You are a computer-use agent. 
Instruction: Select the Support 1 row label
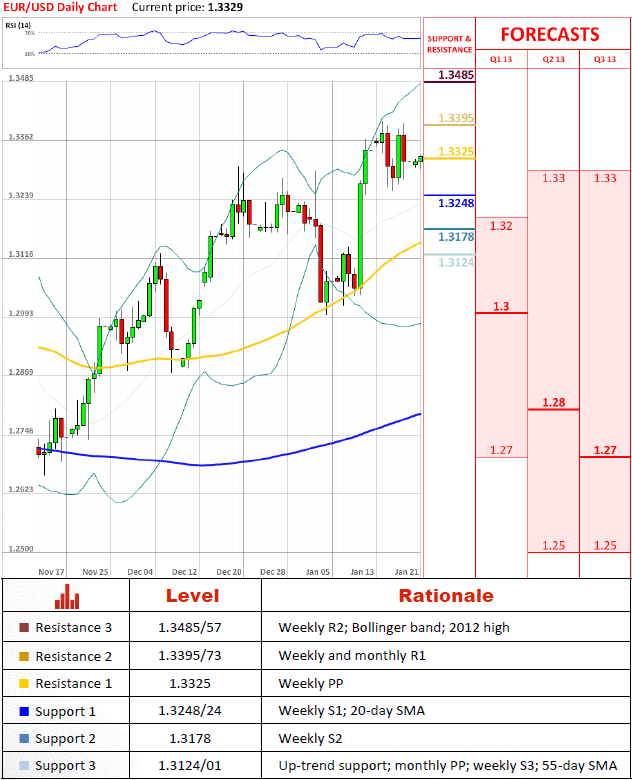pyautogui.click(x=65, y=712)
